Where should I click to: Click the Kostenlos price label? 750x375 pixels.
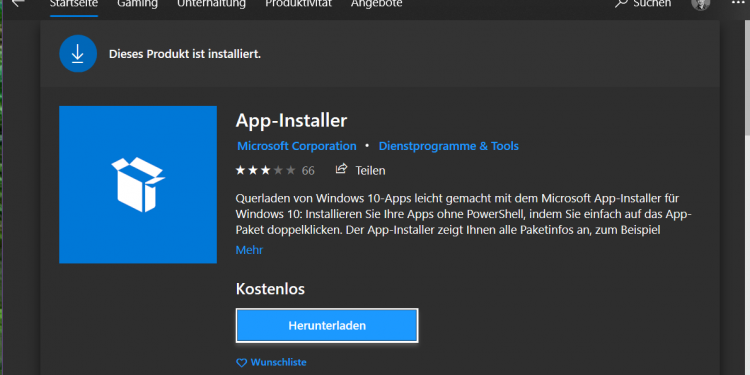[x=270, y=289]
